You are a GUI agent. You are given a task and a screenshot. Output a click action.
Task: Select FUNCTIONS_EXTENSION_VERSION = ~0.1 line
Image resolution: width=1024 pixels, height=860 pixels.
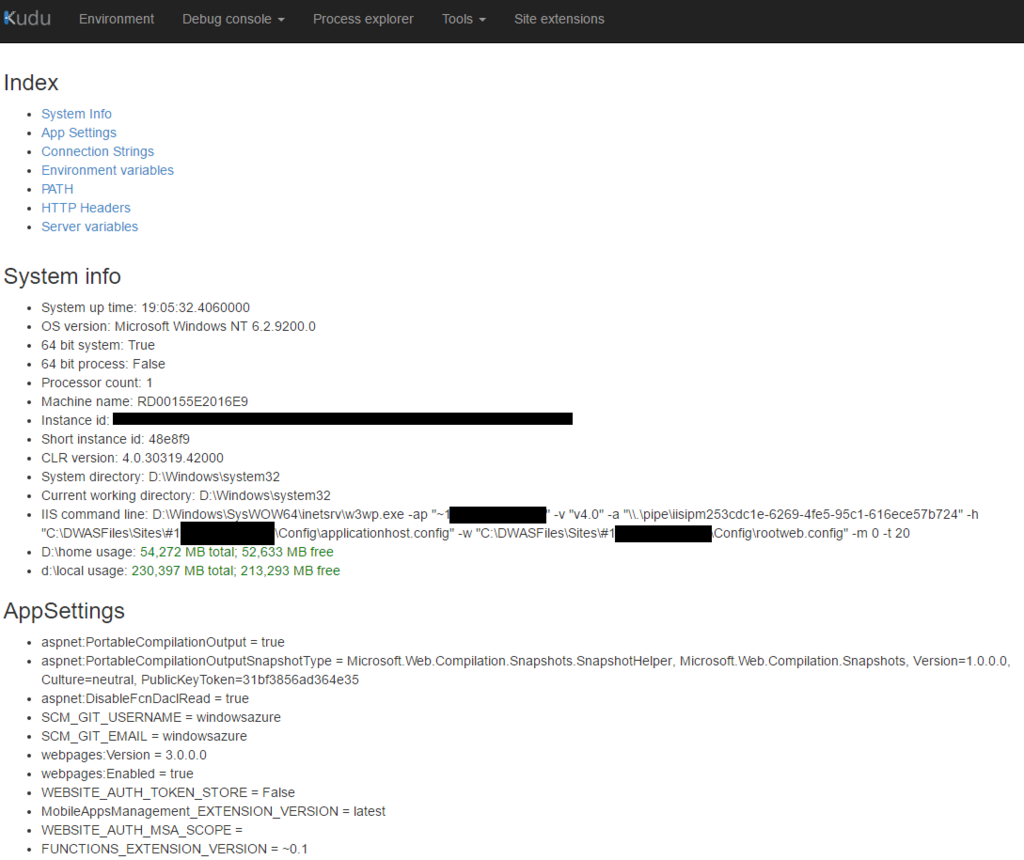174,850
